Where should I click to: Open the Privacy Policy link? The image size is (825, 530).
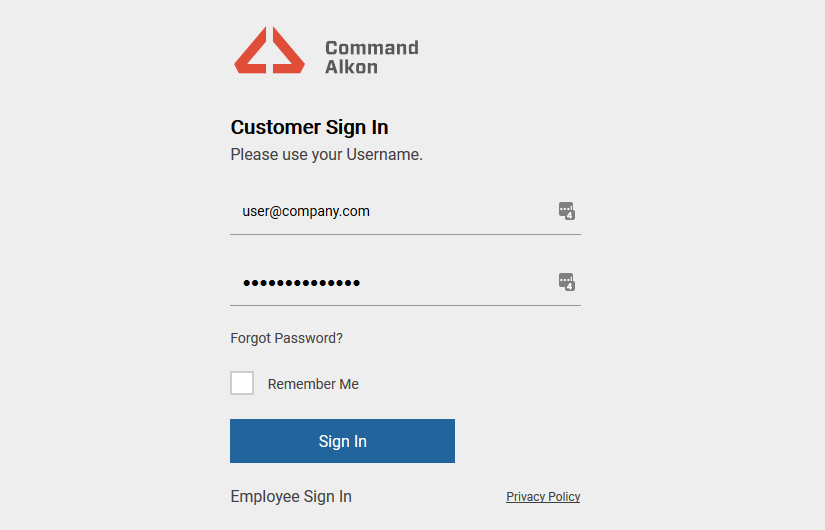[x=543, y=496]
